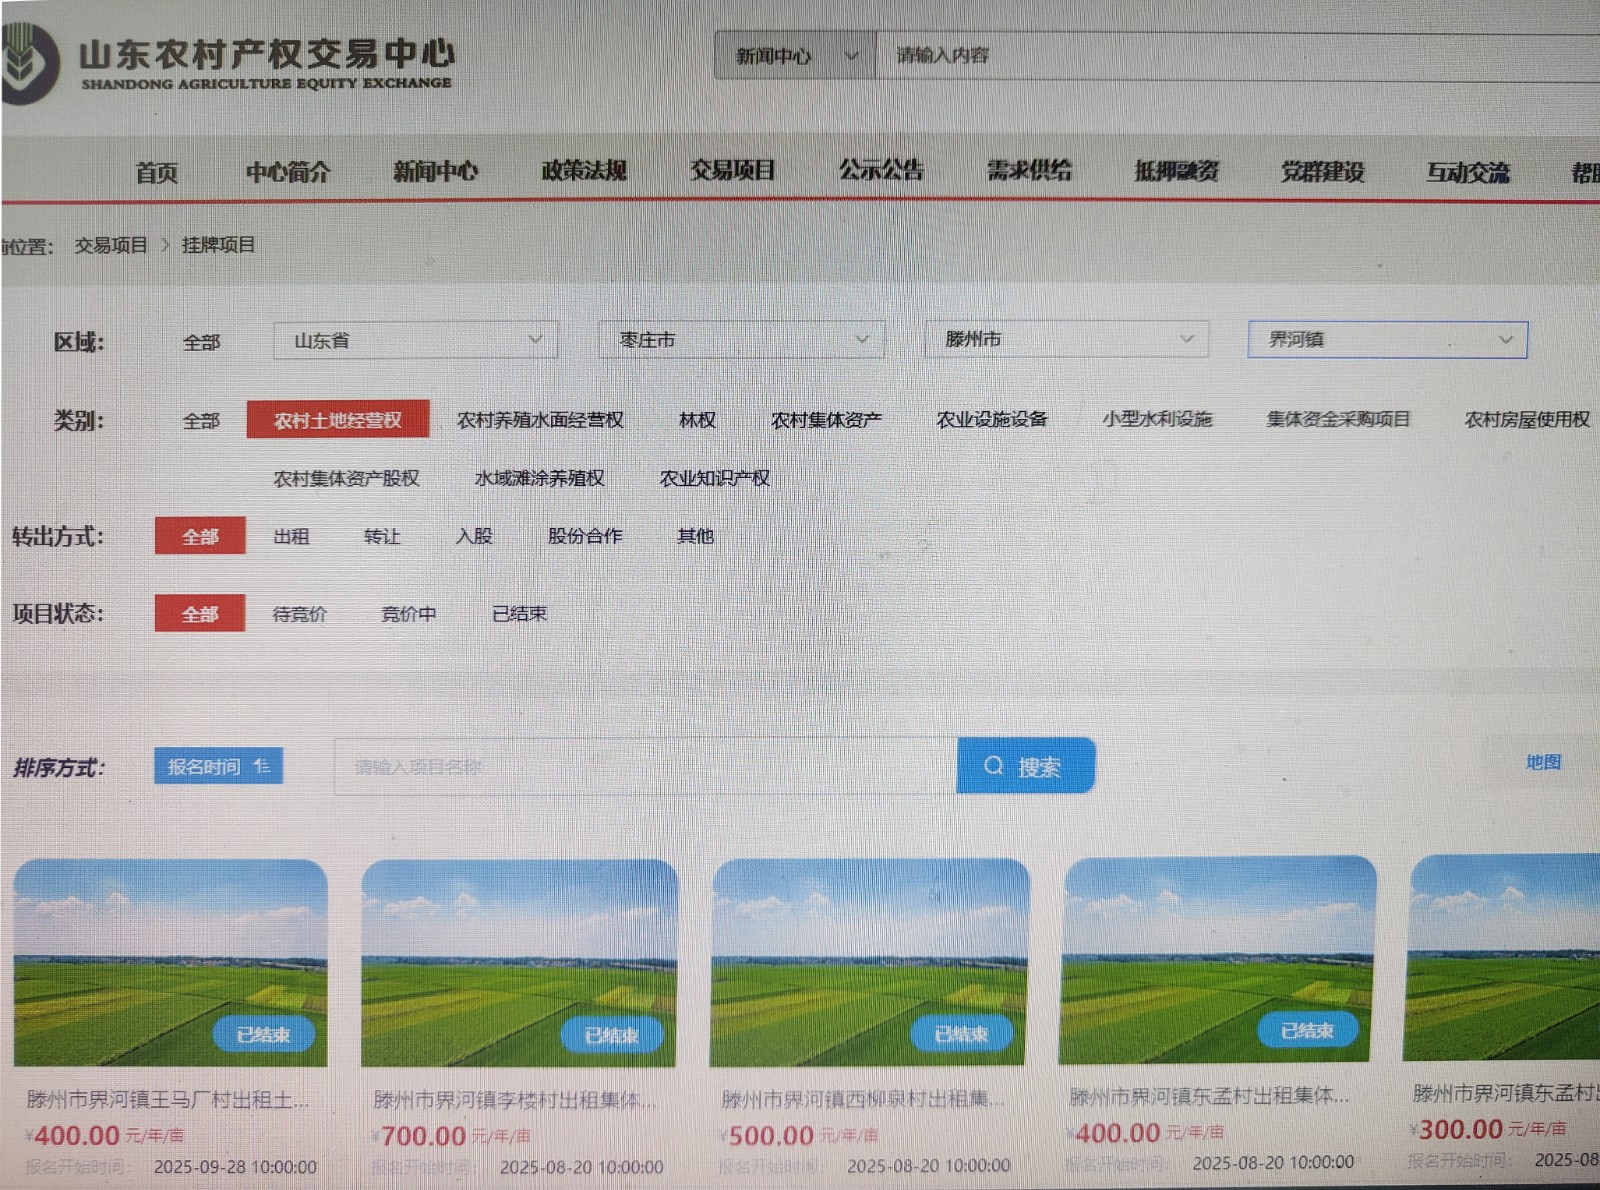The height and width of the screenshot is (1190, 1600).
Task: Filter projects by 已结束 status
Action: pyautogui.click(x=520, y=613)
